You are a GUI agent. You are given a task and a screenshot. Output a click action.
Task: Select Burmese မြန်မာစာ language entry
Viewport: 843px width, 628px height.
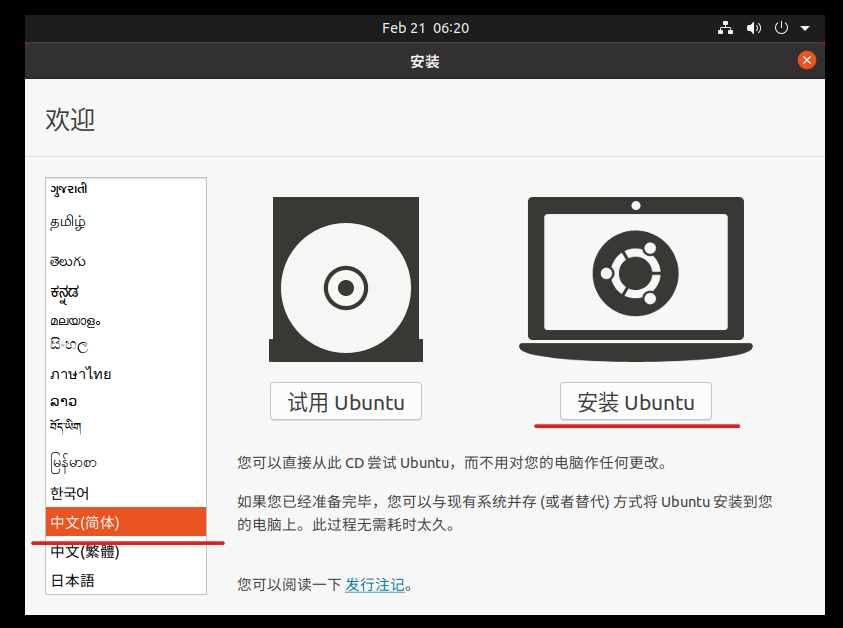click(x=126, y=462)
